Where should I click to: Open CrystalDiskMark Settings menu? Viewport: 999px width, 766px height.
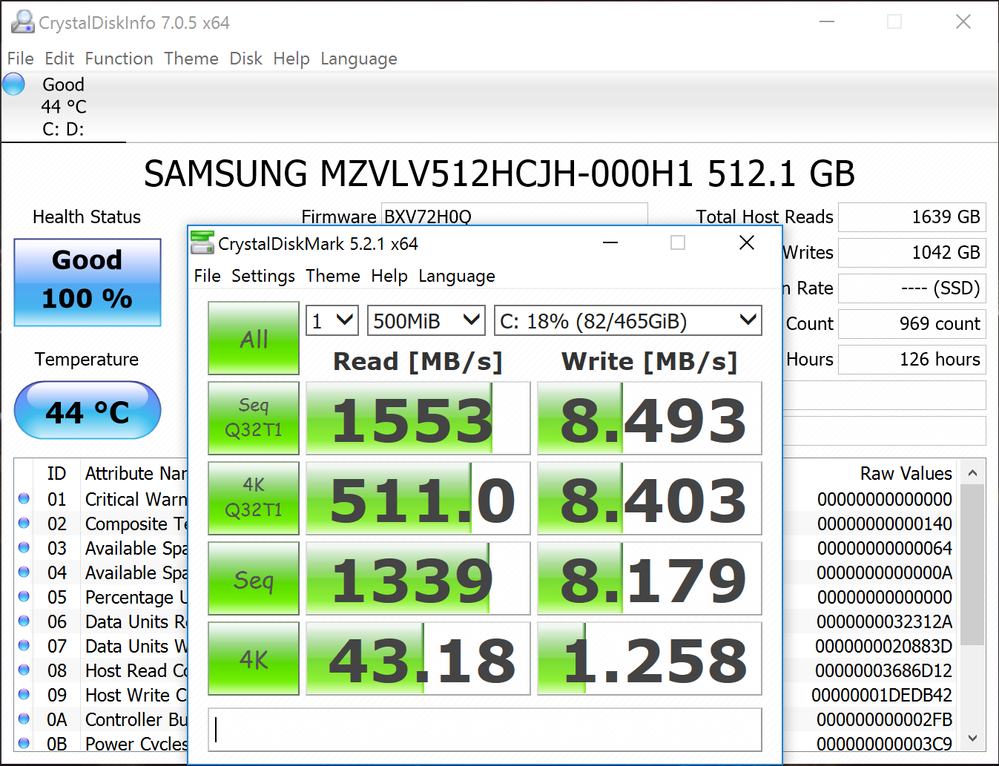click(263, 276)
